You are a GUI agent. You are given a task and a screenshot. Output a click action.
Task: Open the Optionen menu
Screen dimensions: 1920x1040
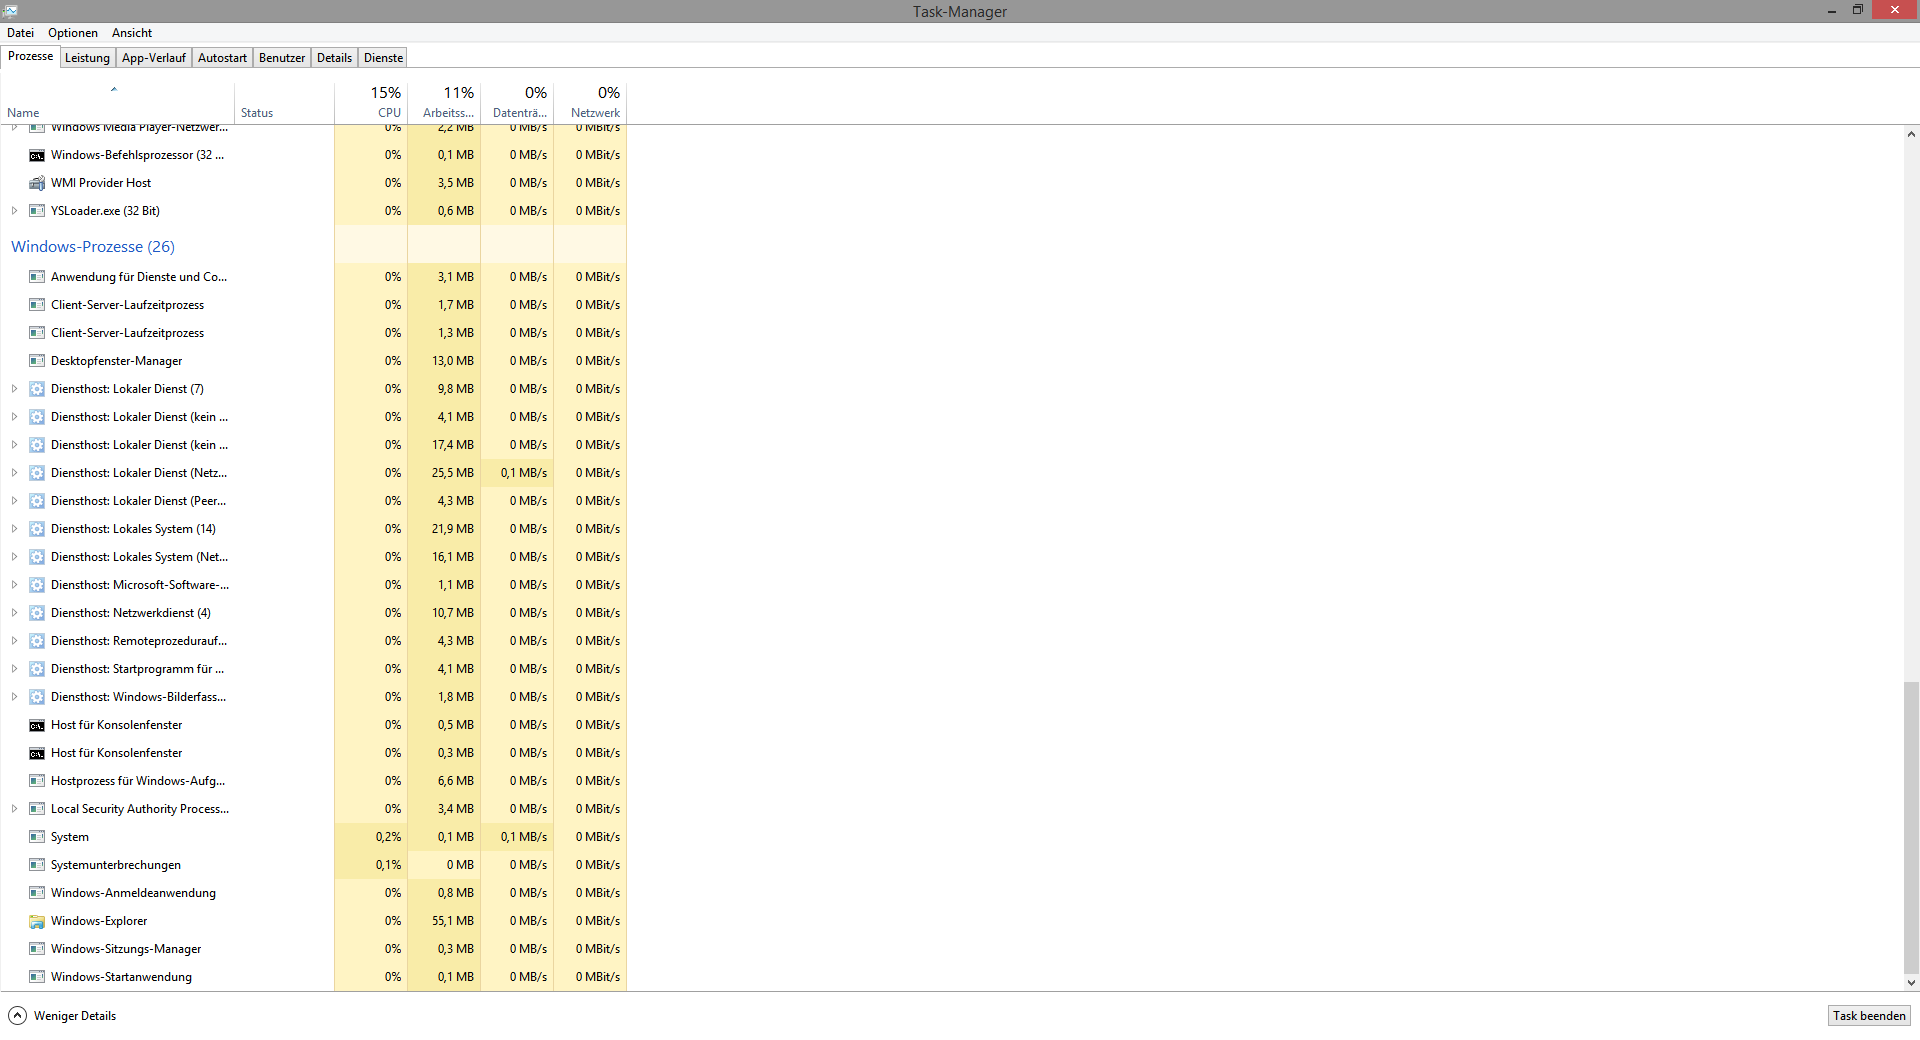point(73,33)
